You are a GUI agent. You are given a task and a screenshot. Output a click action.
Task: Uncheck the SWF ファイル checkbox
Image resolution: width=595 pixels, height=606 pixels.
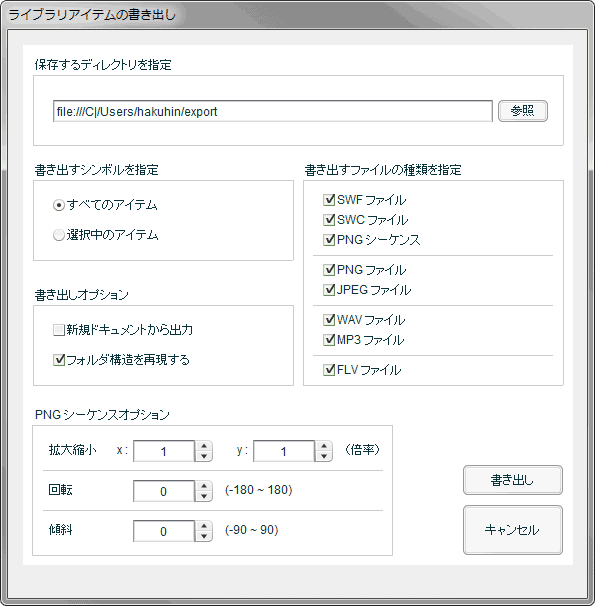pos(329,200)
